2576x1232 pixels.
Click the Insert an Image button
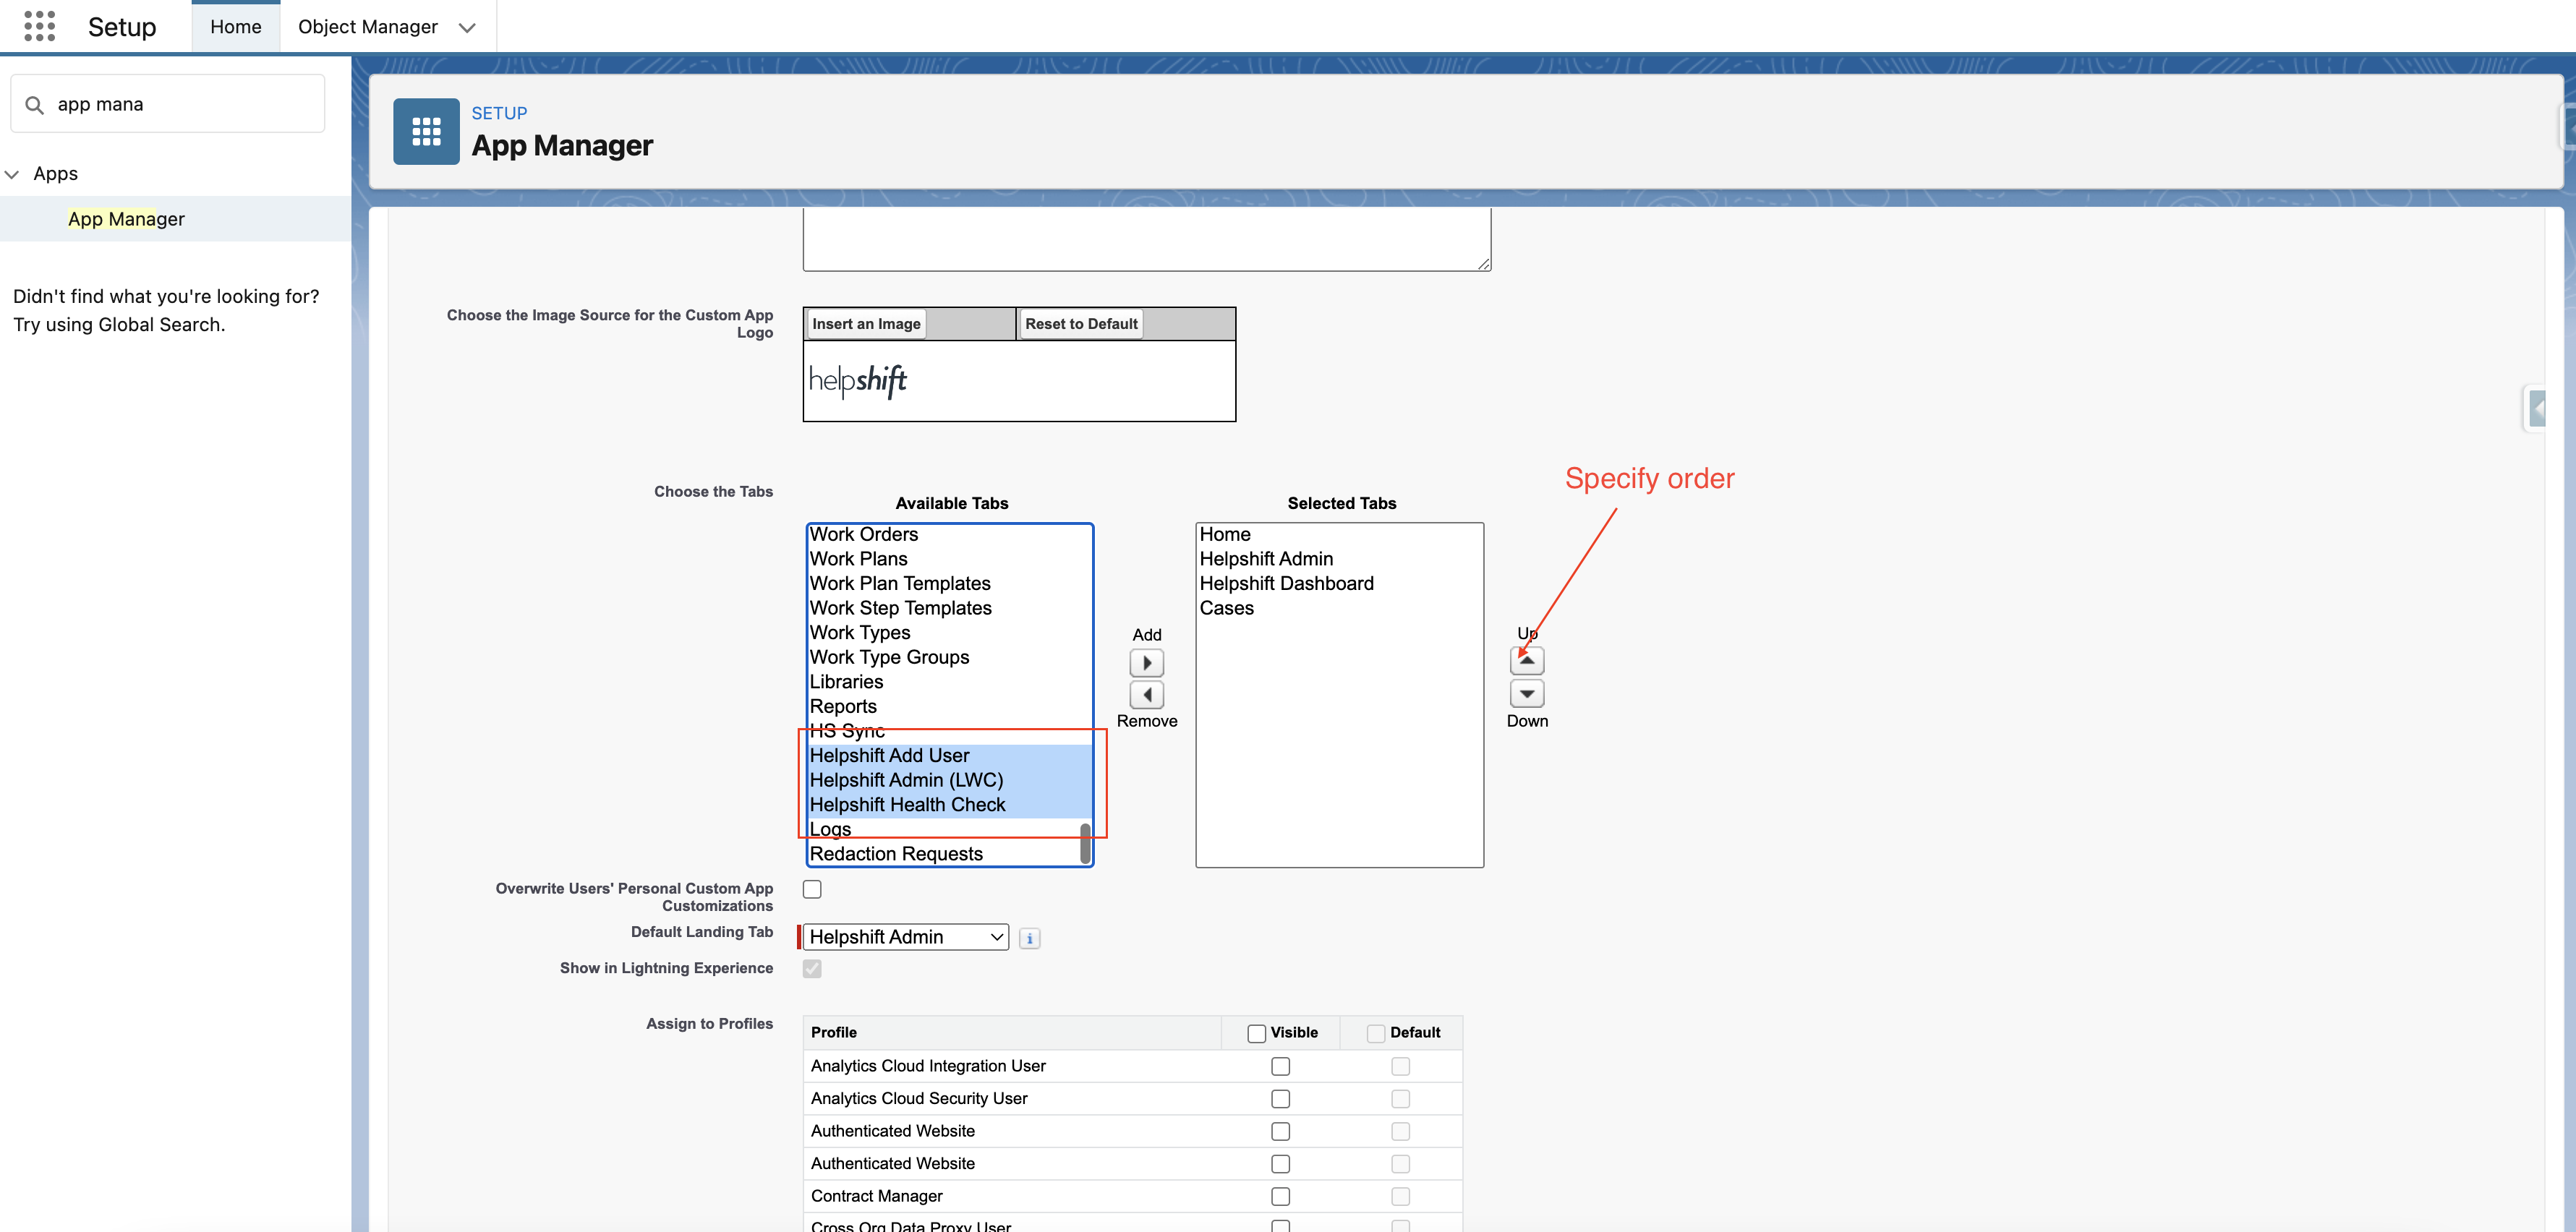tap(865, 324)
